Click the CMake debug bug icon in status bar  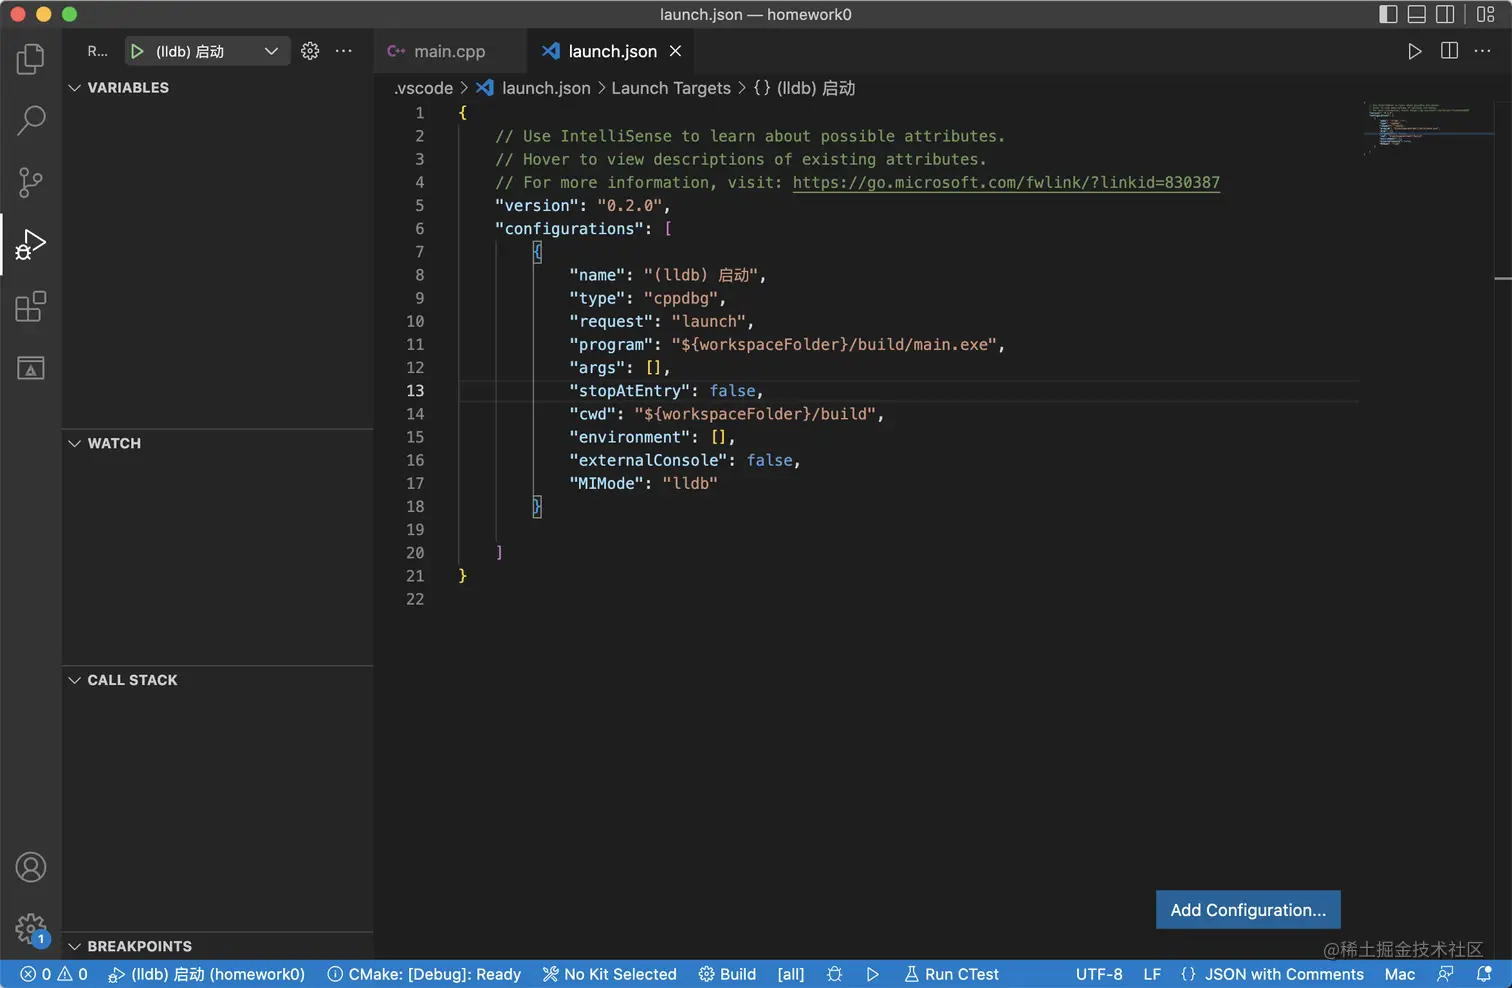click(x=834, y=974)
